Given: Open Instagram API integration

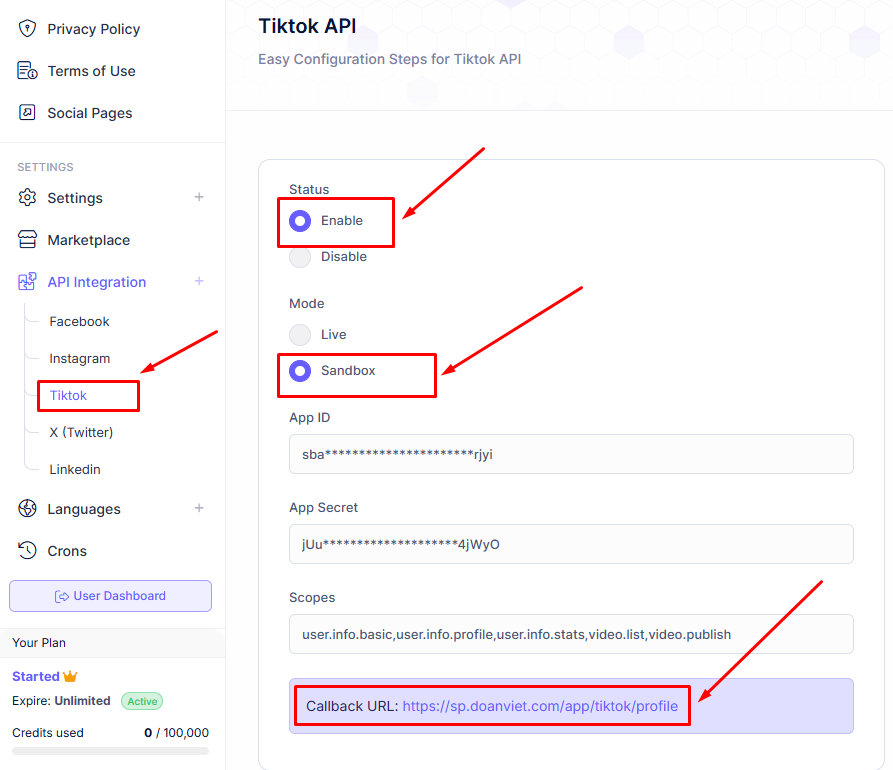Looking at the screenshot, I should pos(79,359).
